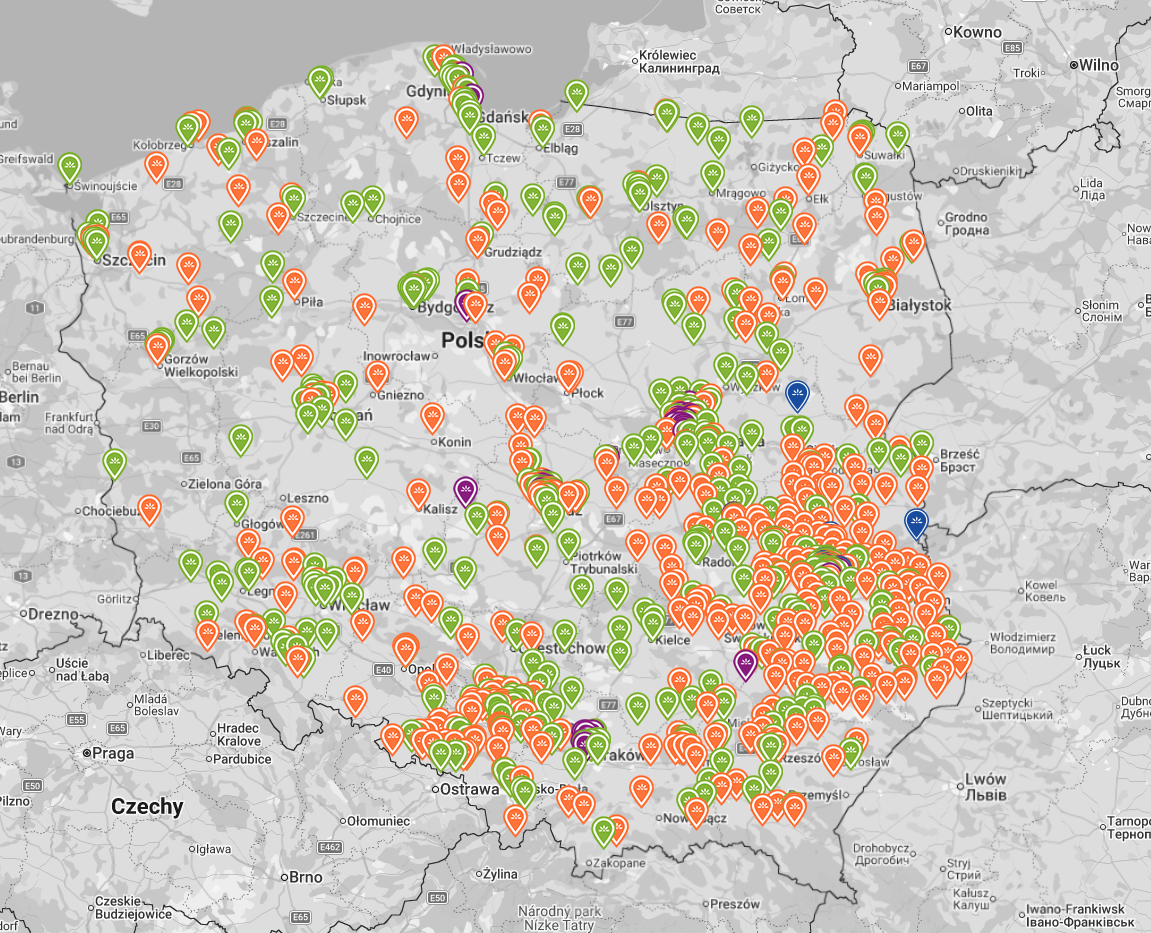Click the E462 road shield
This screenshot has width=1151, height=933.
(330, 848)
